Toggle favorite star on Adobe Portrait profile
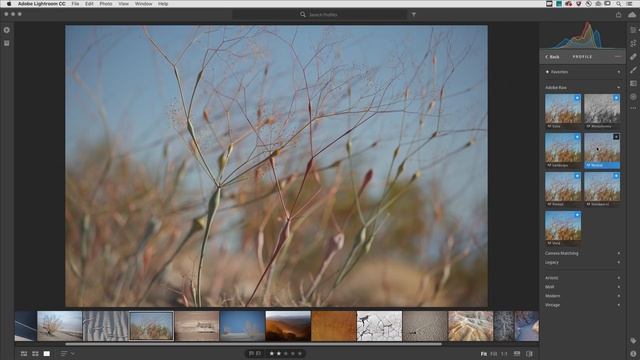640x360 pixels. [577, 176]
